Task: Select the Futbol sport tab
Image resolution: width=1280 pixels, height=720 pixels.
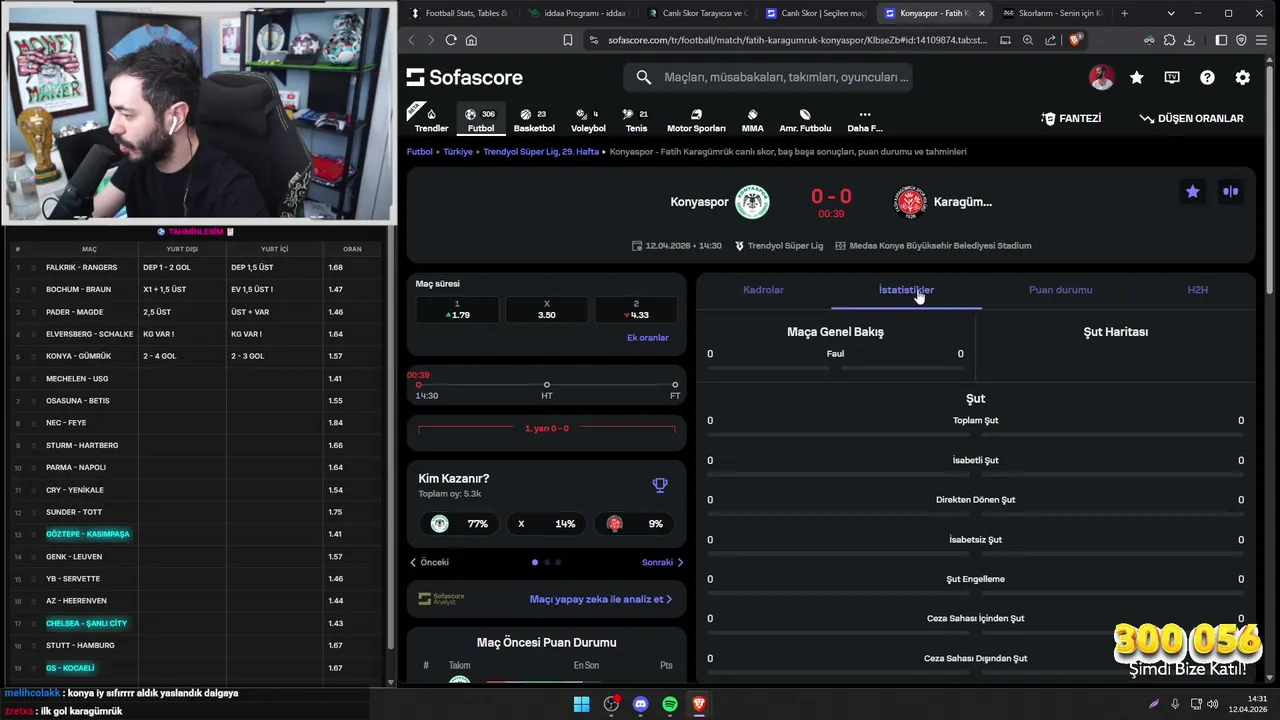Action: click(481, 120)
